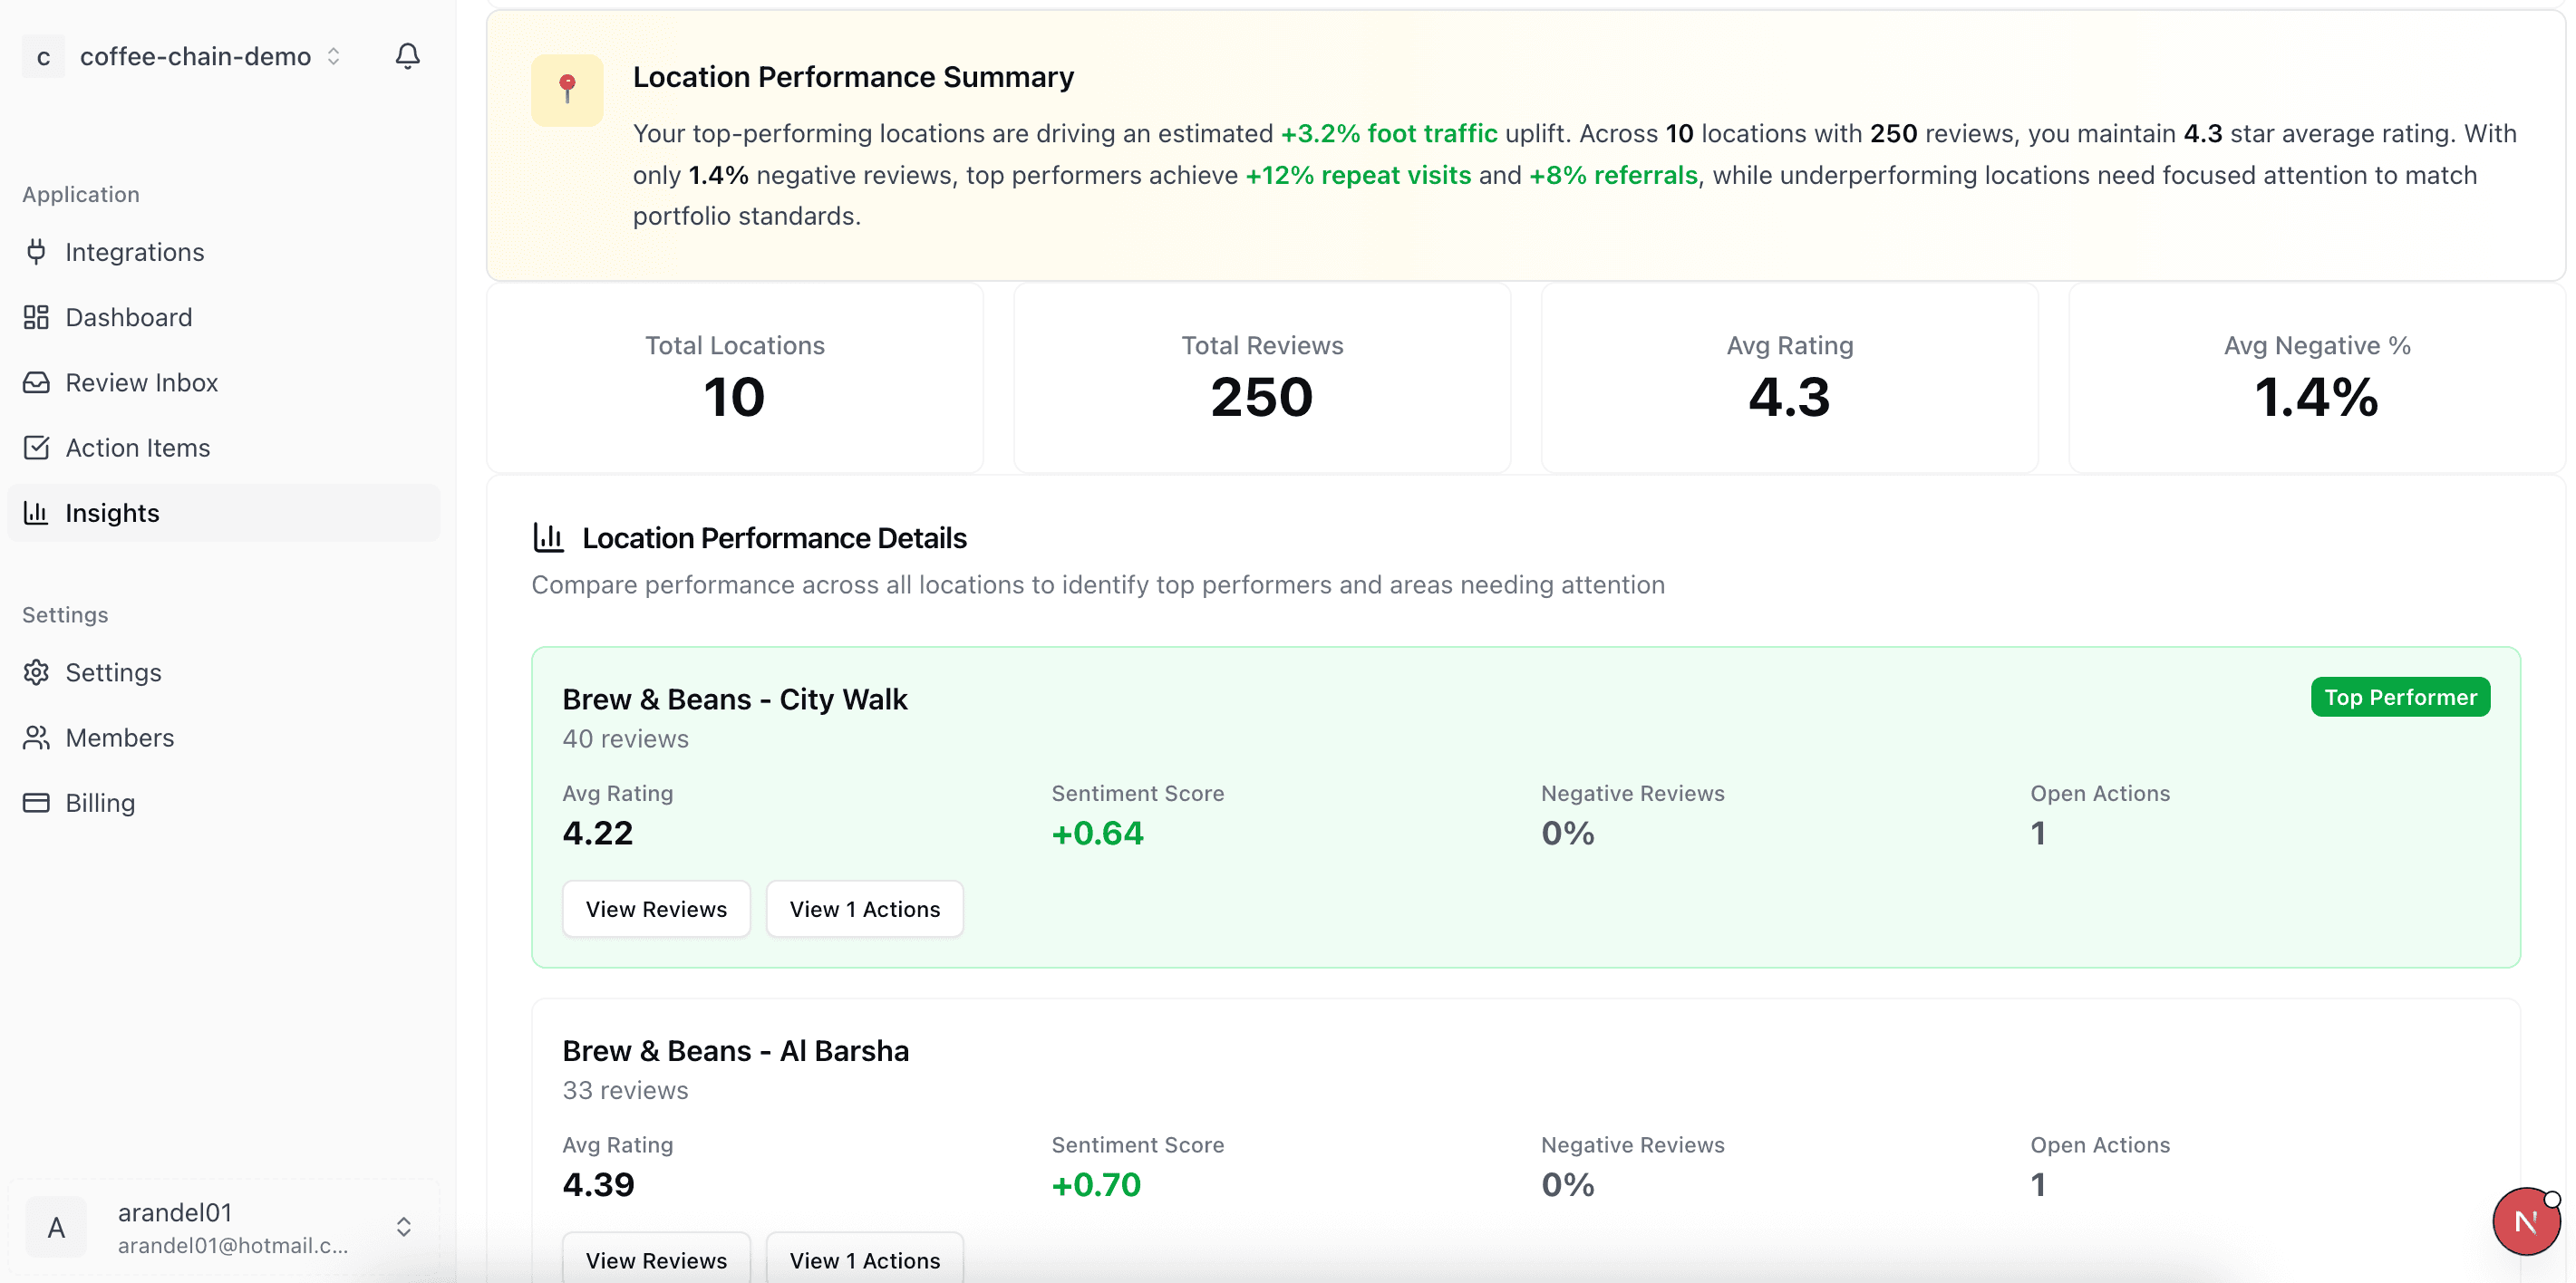Select the Dashboard grid icon
Viewport: 2576px width, 1283px height.
[x=36, y=317]
